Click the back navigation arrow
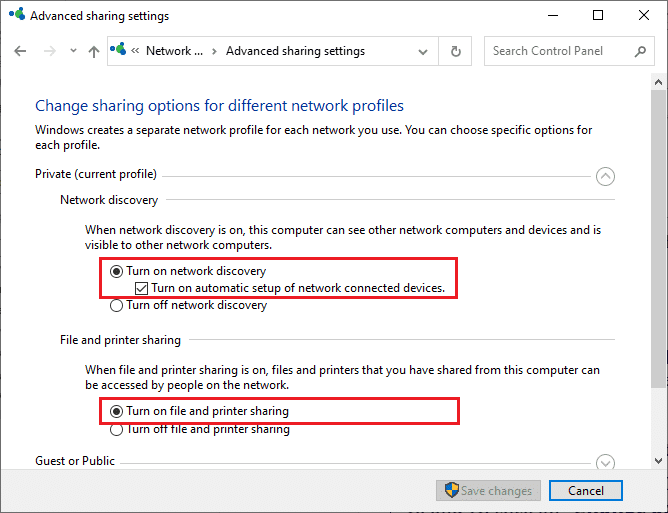 (21, 51)
